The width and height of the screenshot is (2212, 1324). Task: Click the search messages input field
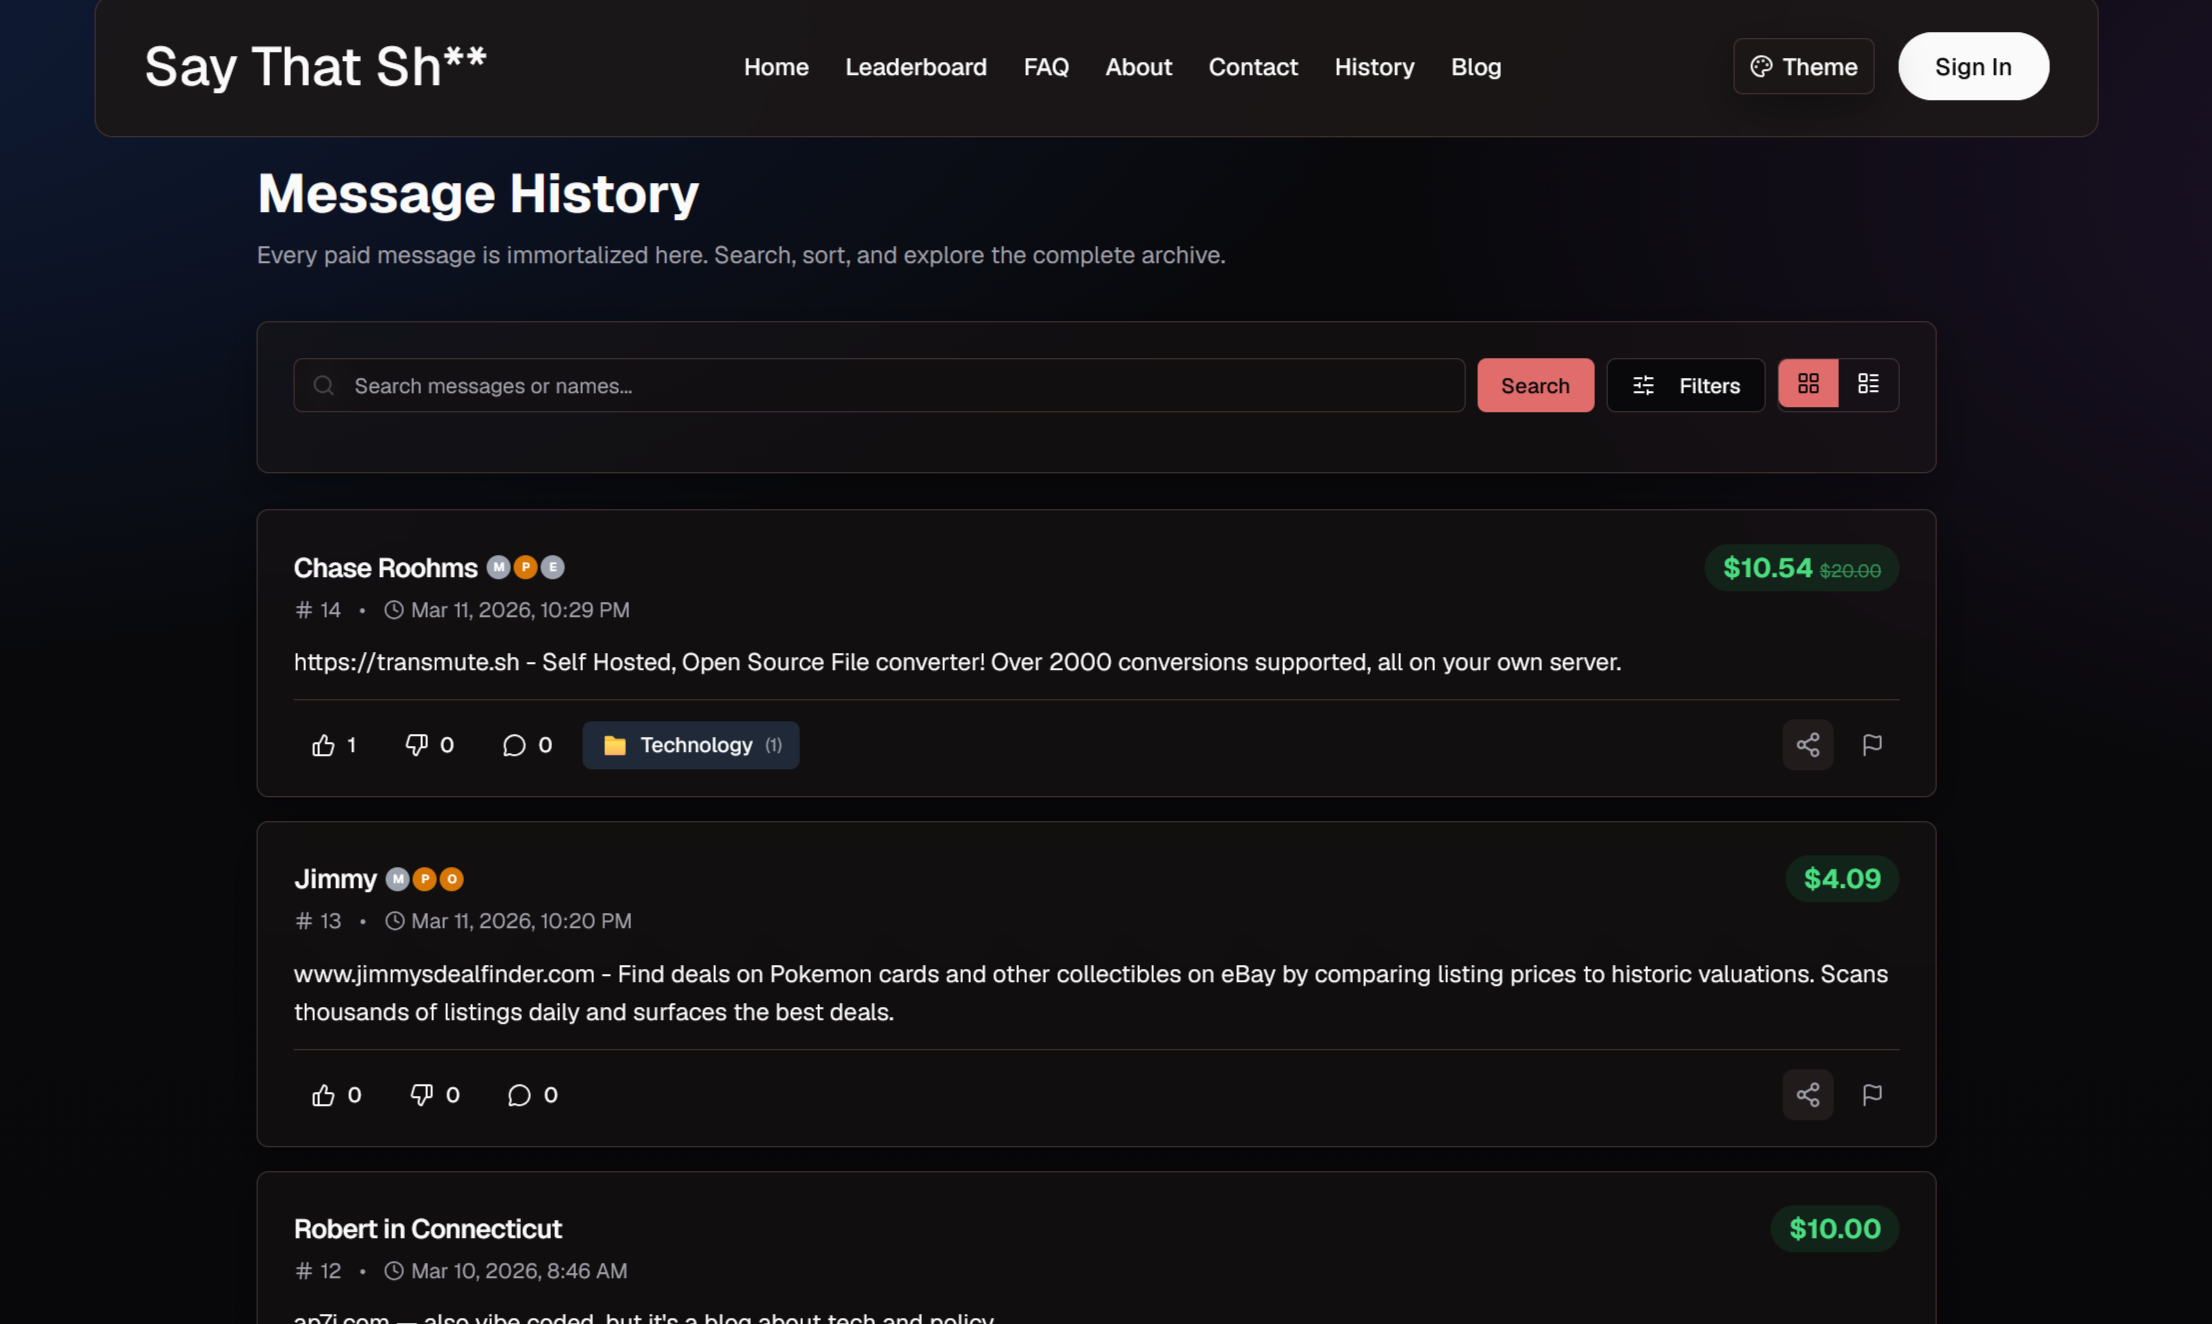[x=880, y=385]
